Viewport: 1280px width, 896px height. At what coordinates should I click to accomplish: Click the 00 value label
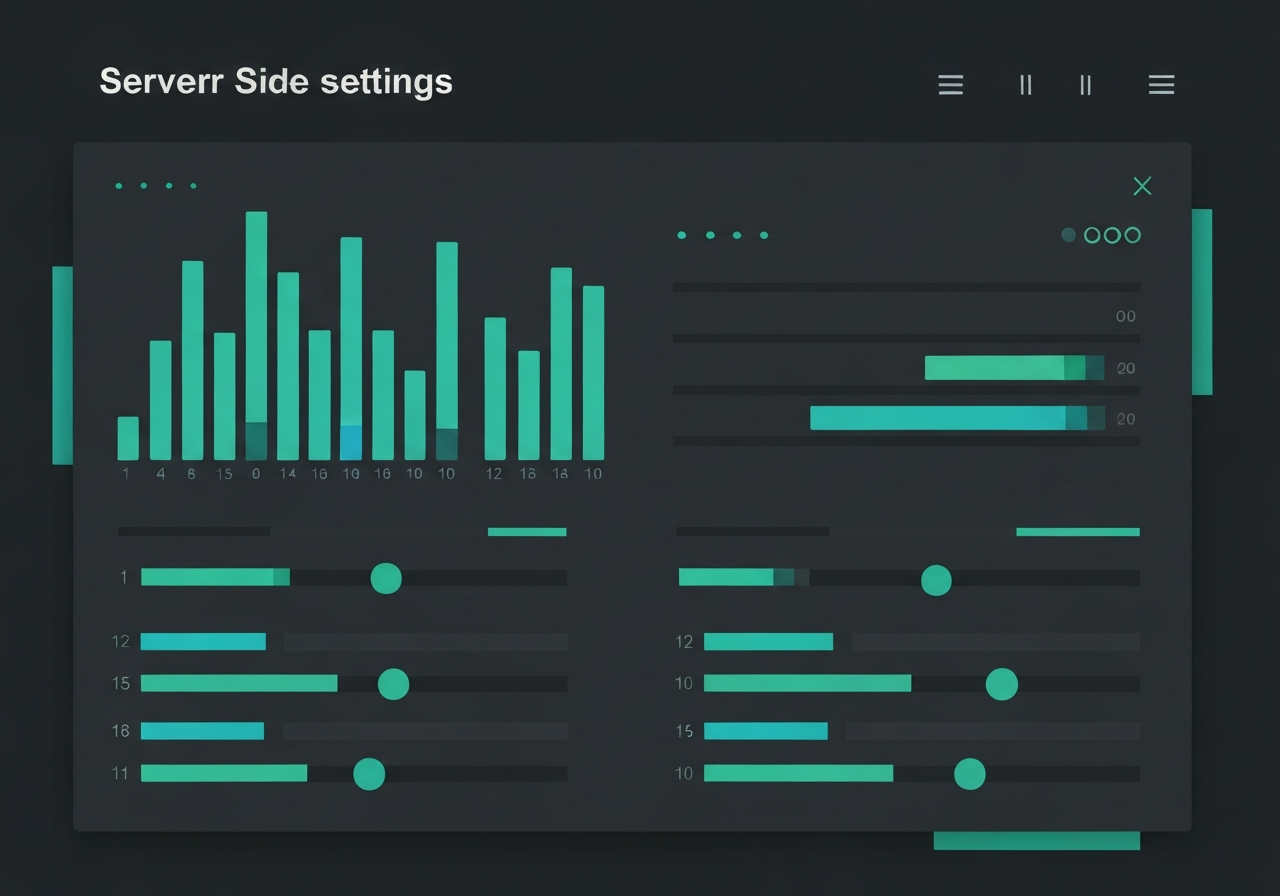coord(1126,316)
